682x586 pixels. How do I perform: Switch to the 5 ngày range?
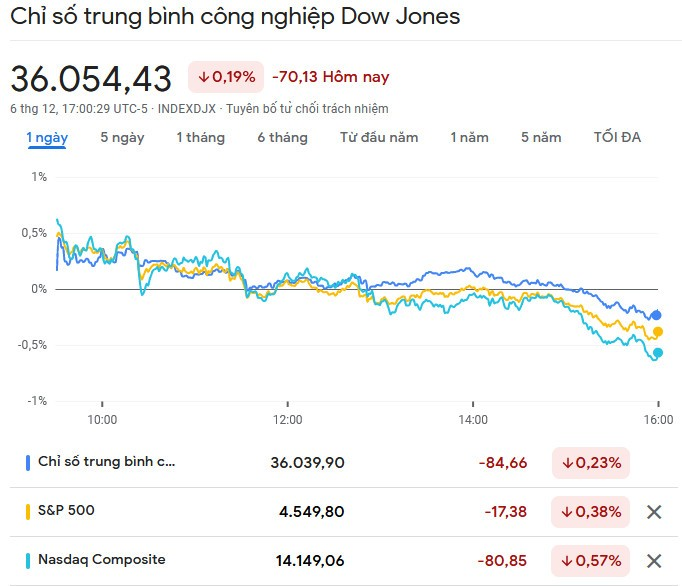point(122,138)
